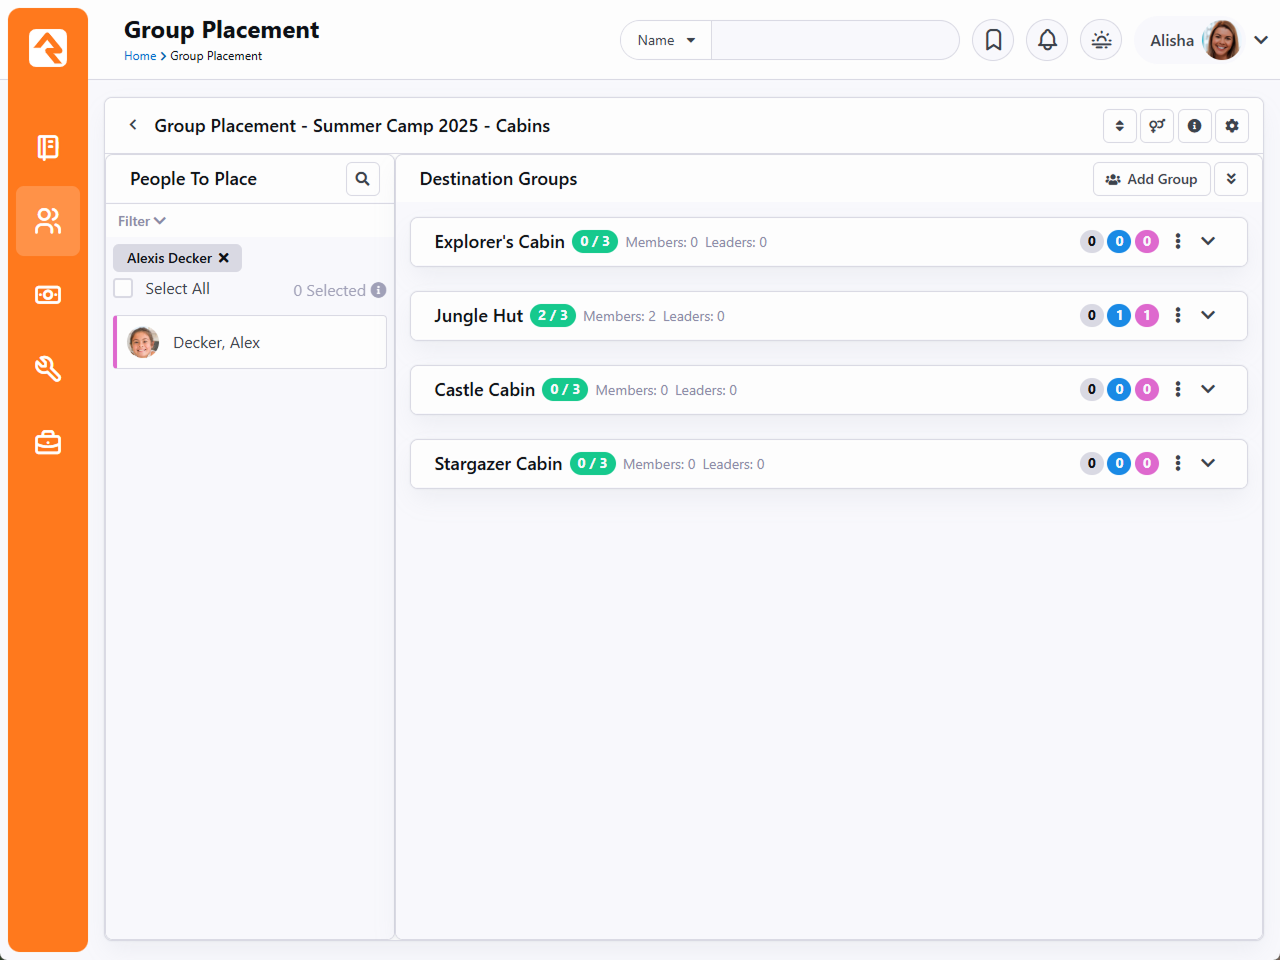This screenshot has width=1280, height=960.
Task: Go to Home breadcrumb link
Action: [x=140, y=56]
